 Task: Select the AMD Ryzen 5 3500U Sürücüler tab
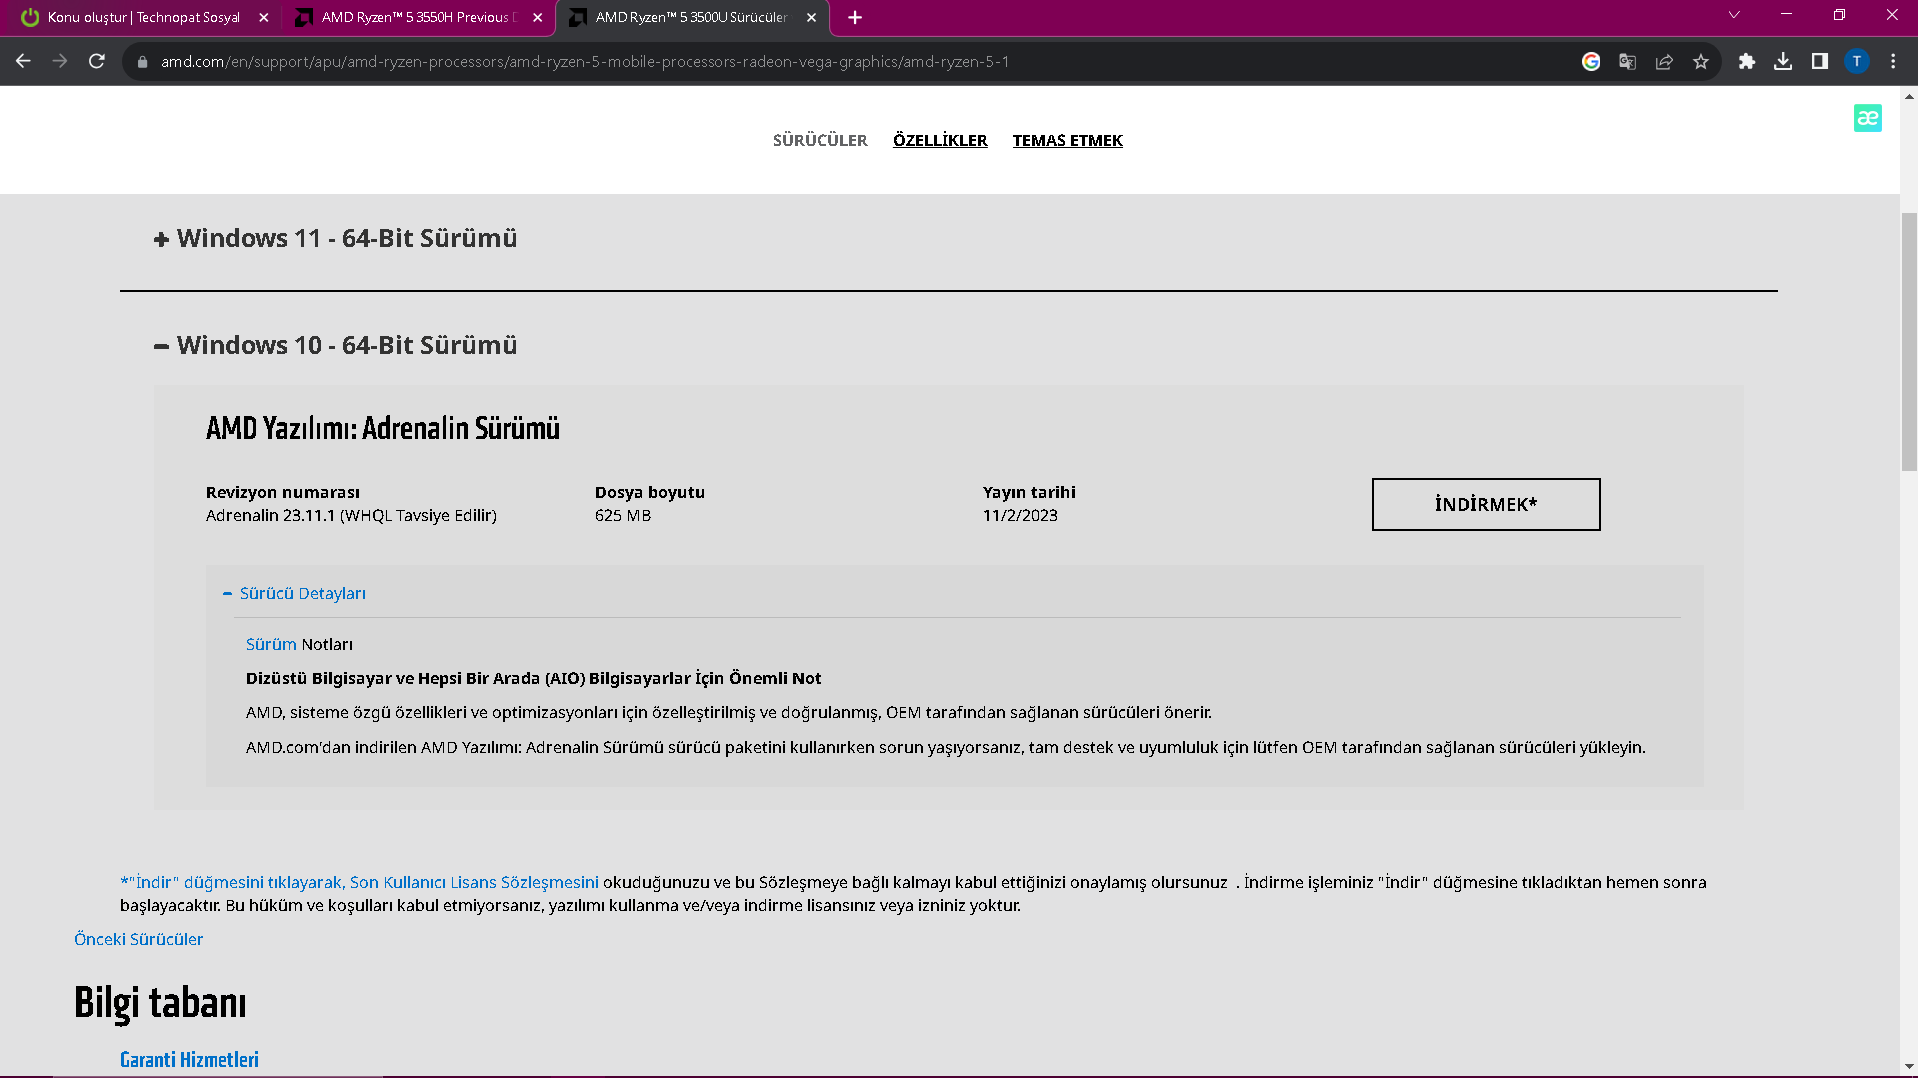click(692, 18)
